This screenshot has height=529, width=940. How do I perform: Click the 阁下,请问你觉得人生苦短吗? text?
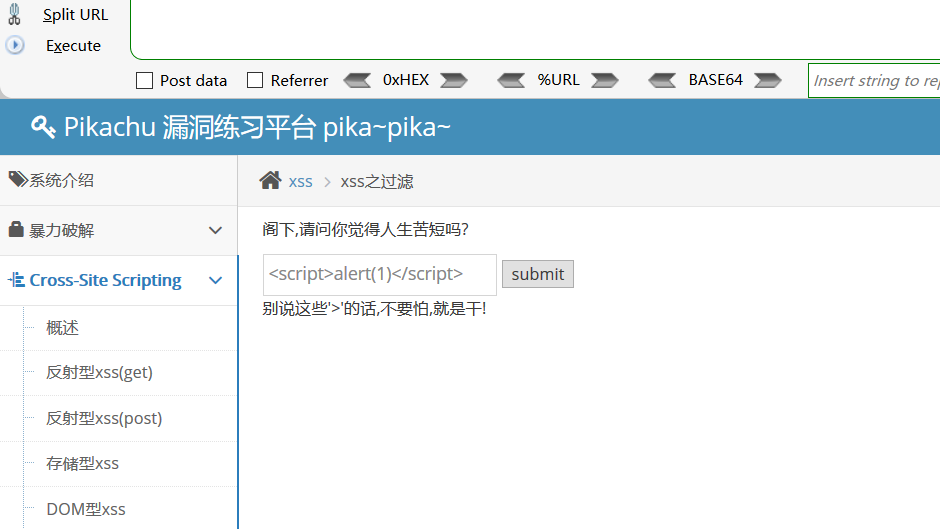pyautogui.click(x=366, y=229)
